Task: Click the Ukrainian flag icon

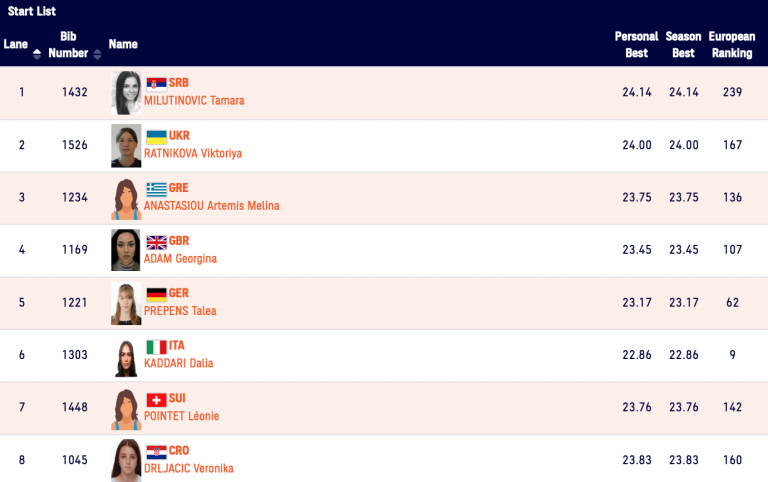Action: point(156,136)
